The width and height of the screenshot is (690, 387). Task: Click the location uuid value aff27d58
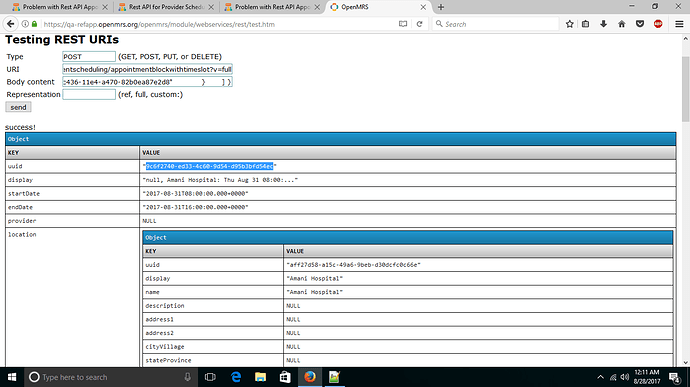tap(353, 265)
